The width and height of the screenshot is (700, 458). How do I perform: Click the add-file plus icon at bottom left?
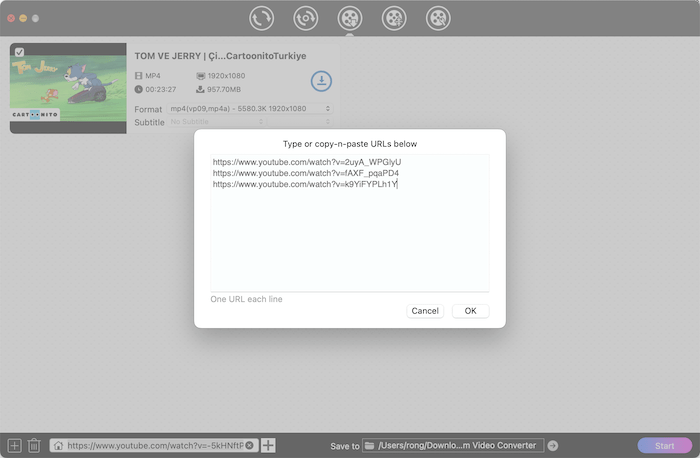point(14,445)
